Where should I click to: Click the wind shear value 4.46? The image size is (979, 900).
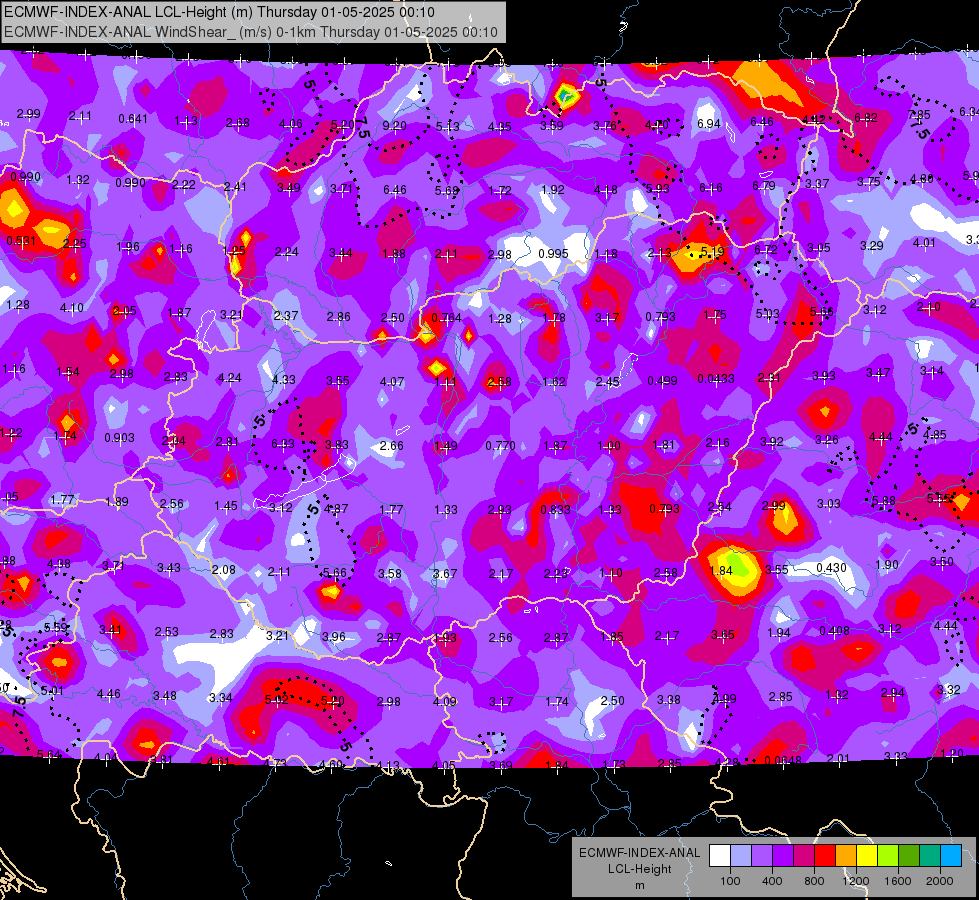pyautogui.click(x=109, y=694)
